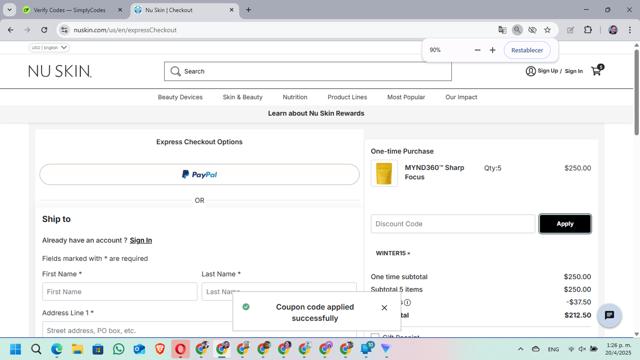Pay with PayPal express checkout
Viewport: 640px width, 360px height.
(x=199, y=175)
